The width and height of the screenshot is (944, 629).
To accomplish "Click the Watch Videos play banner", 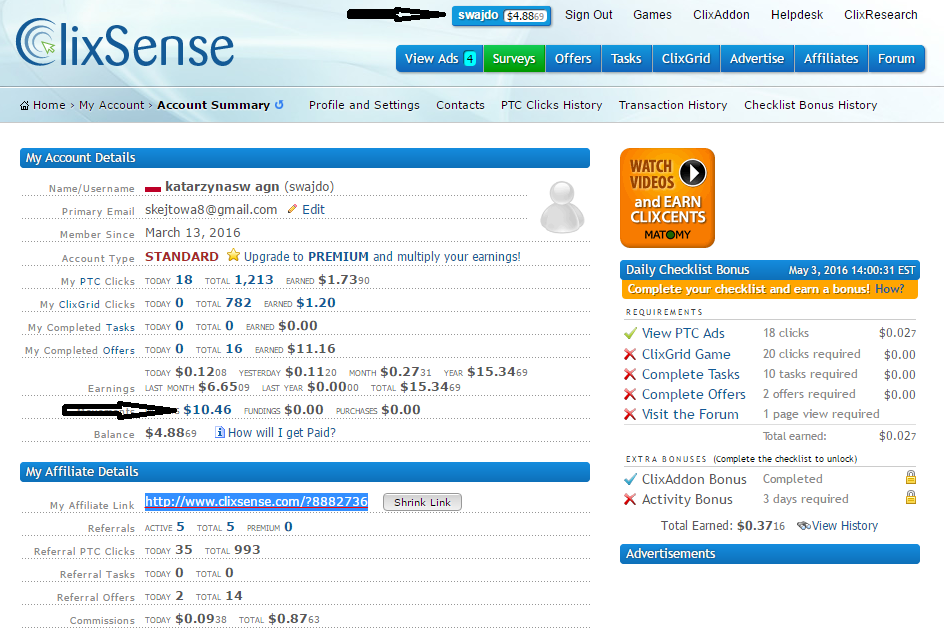I will point(667,197).
